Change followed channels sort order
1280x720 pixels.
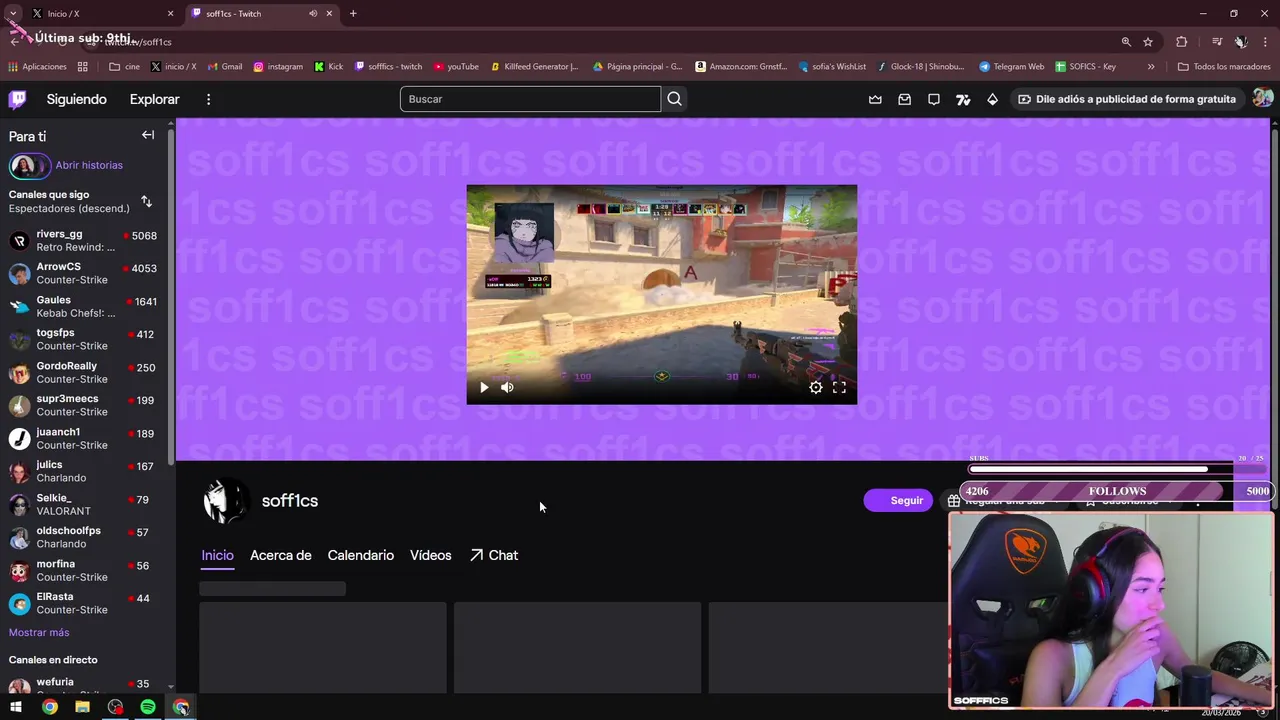point(146,201)
